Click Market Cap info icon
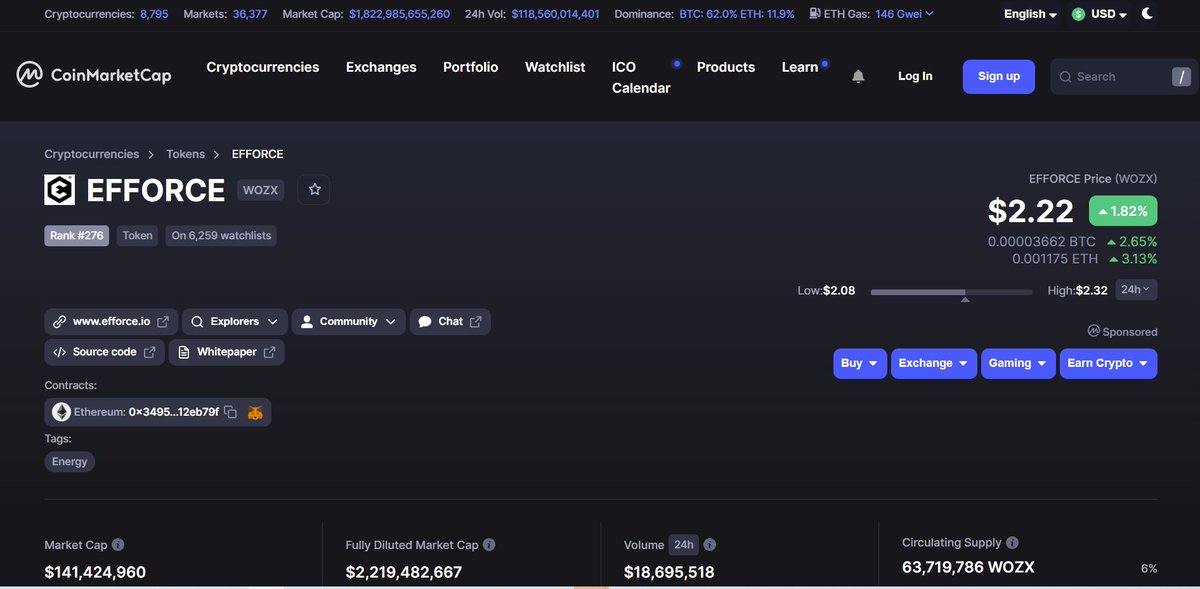The width and height of the screenshot is (1200, 589). pyautogui.click(x=118, y=545)
